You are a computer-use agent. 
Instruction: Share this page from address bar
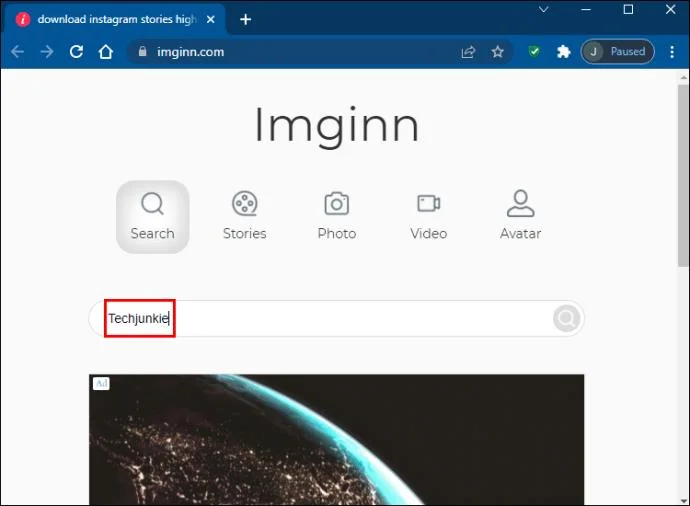click(468, 52)
